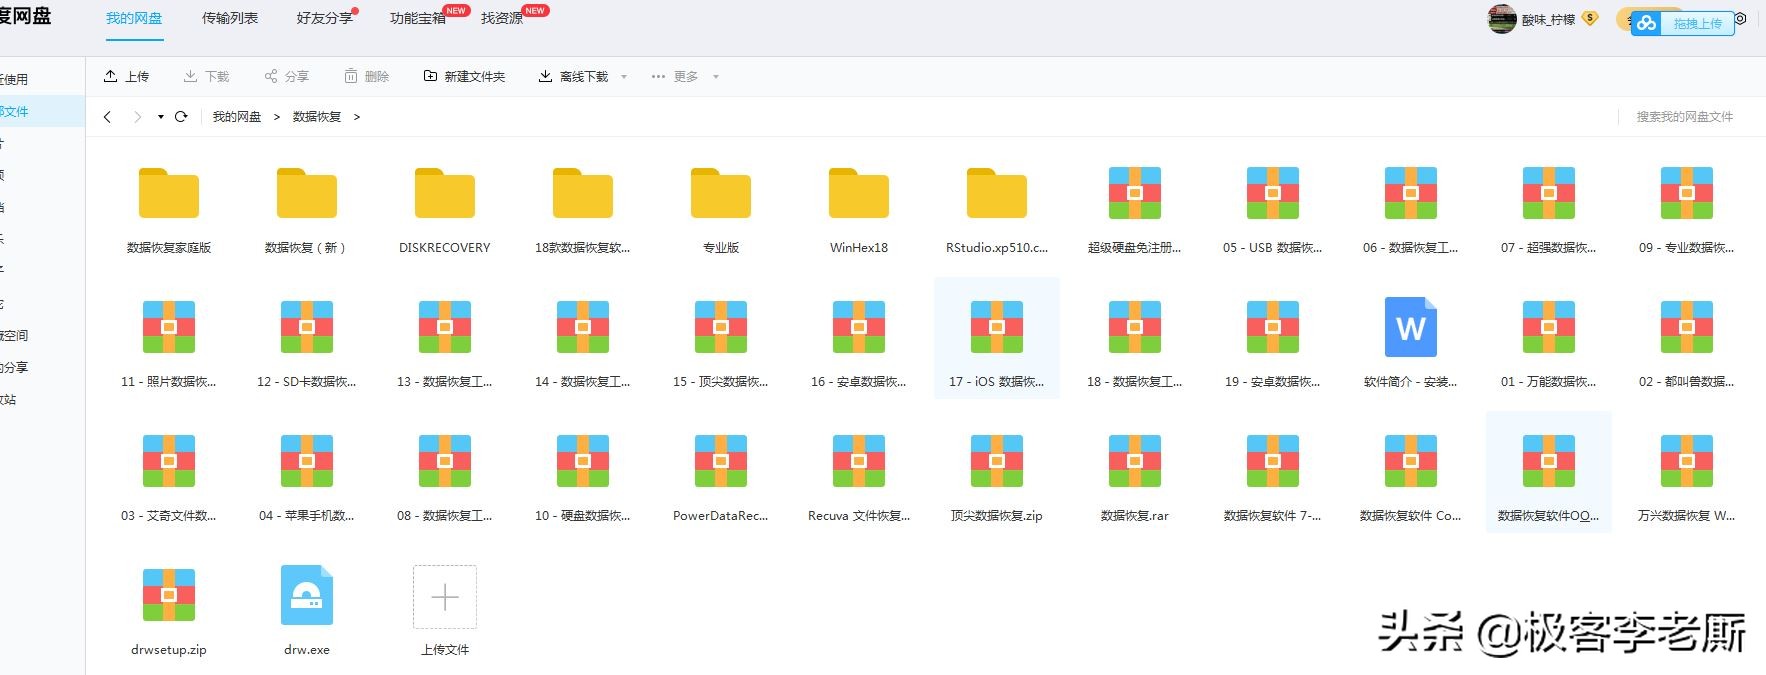Open the 功能宝箱 tab
Image resolution: width=1766 pixels, height=675 pixels.
pyautogui.click(x=418, y=18)
